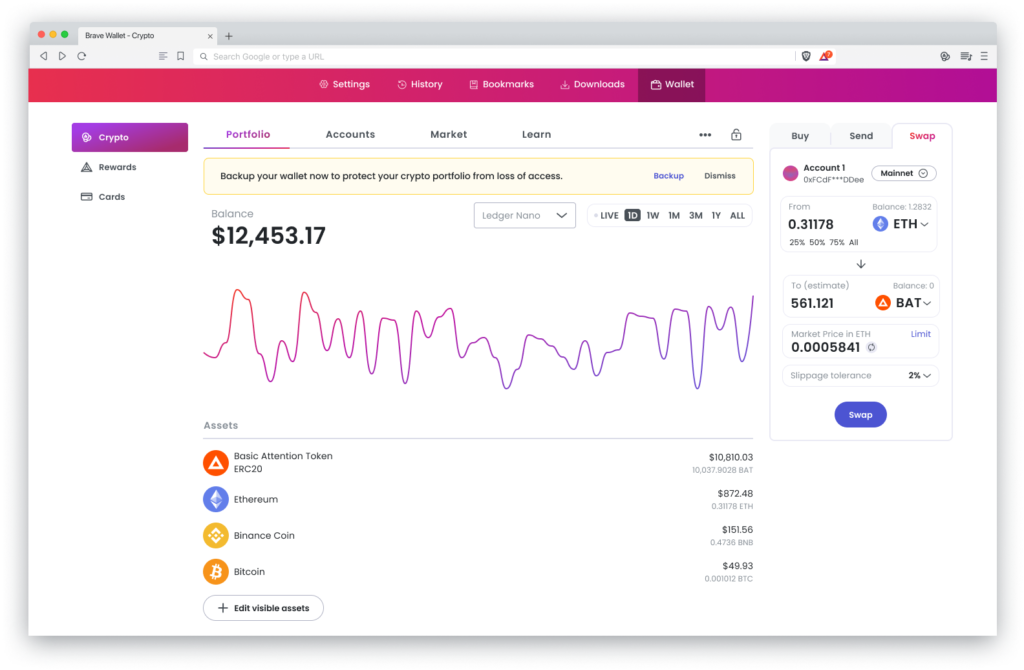This screenshot has height=670, width=1024.
Task: Open the Mainnet network dropdown
Action: pyautogui.click(x=904, y=173)
